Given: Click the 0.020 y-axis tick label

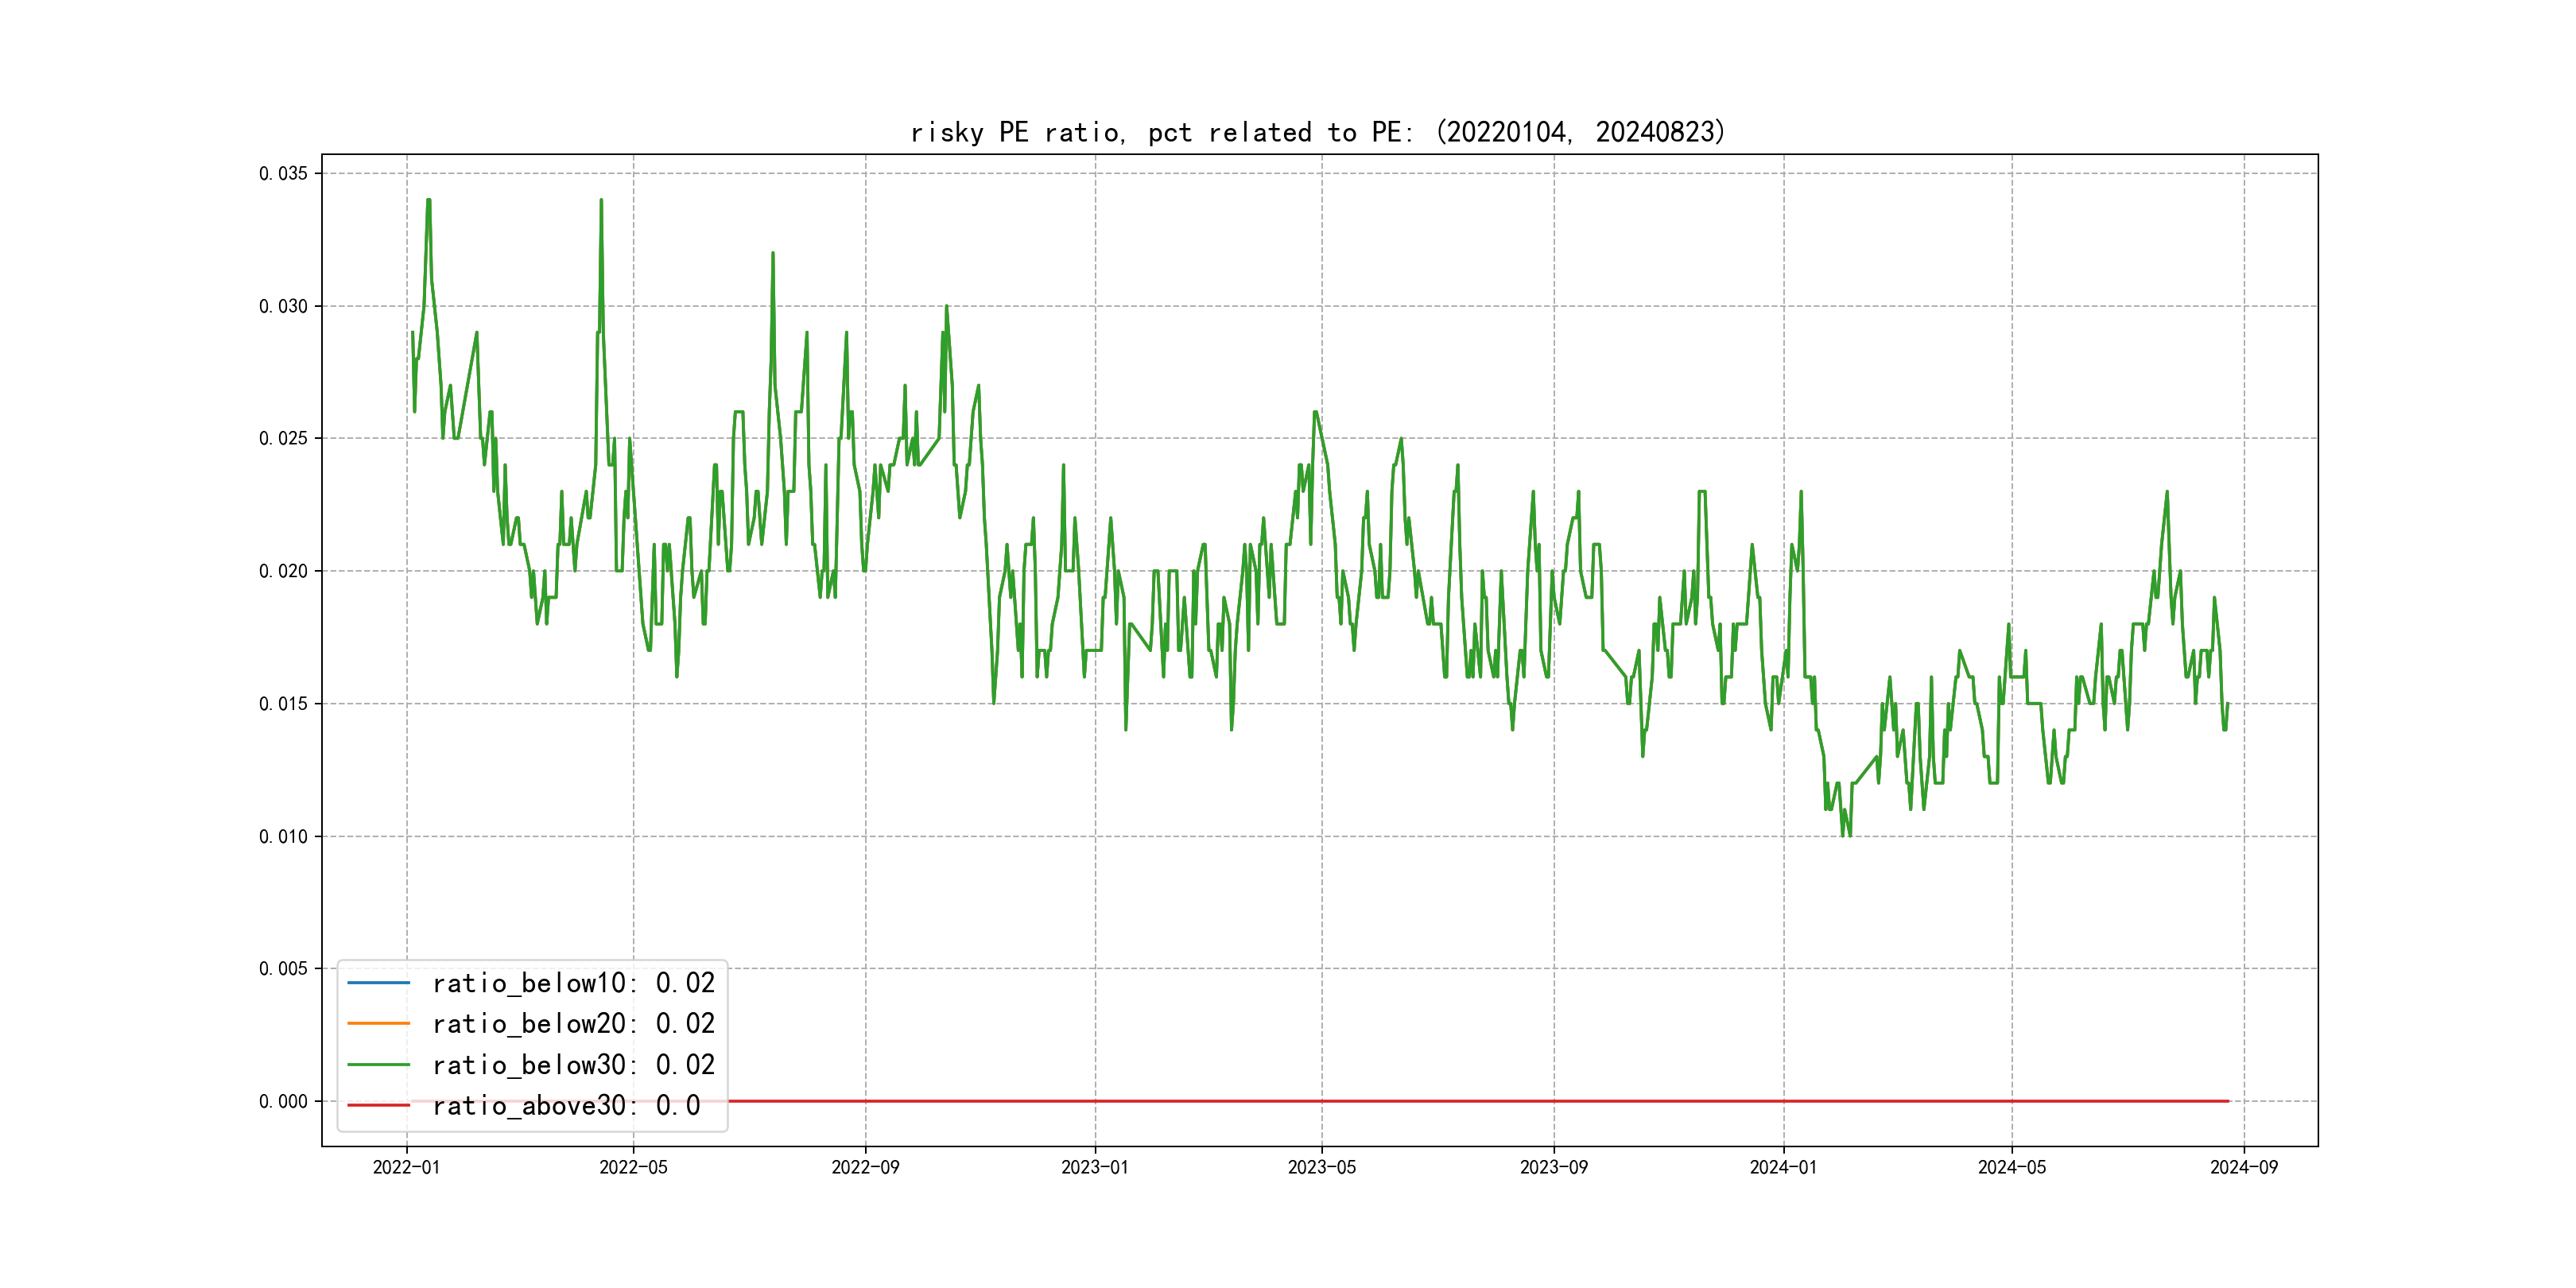Looking at the screenshot, I should 283,571.
